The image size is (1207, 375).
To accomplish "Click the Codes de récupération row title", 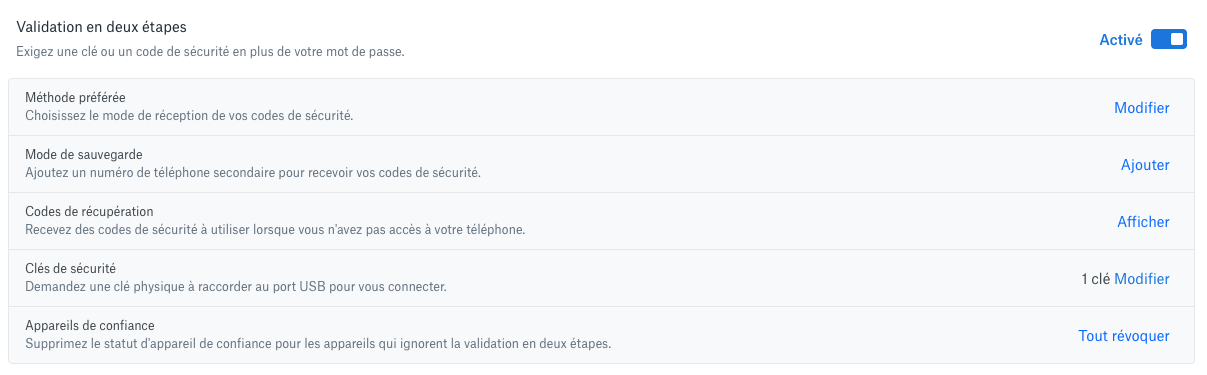I will click(89, 212).
